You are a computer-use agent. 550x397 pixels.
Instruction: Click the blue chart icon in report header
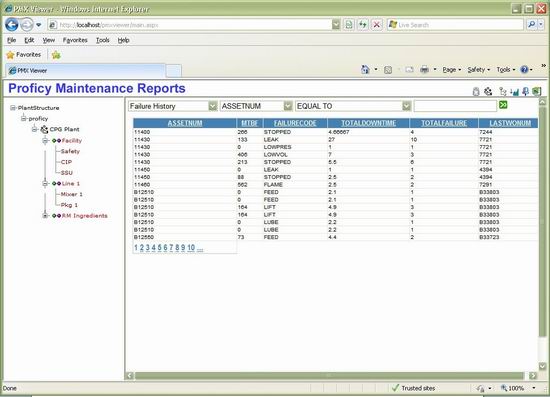point(515,92)
